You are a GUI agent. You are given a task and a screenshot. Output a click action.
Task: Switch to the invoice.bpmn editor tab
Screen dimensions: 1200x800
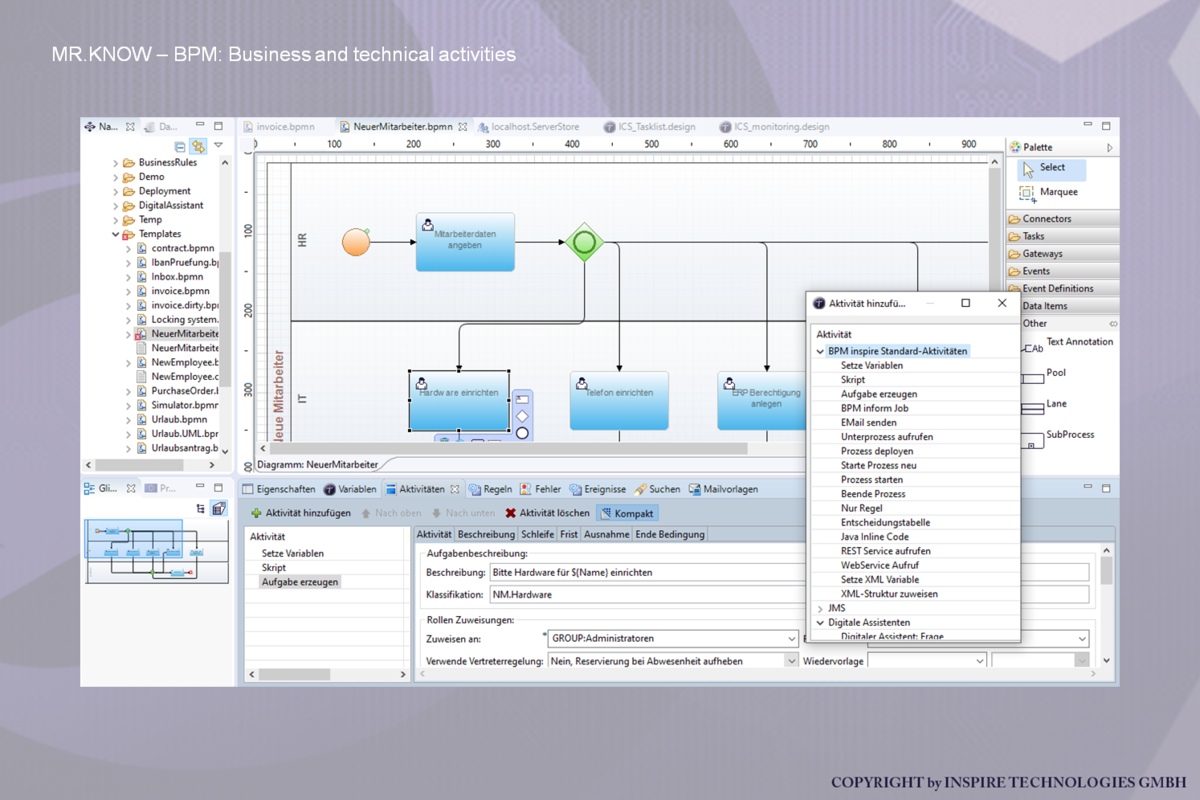(278, 127)
